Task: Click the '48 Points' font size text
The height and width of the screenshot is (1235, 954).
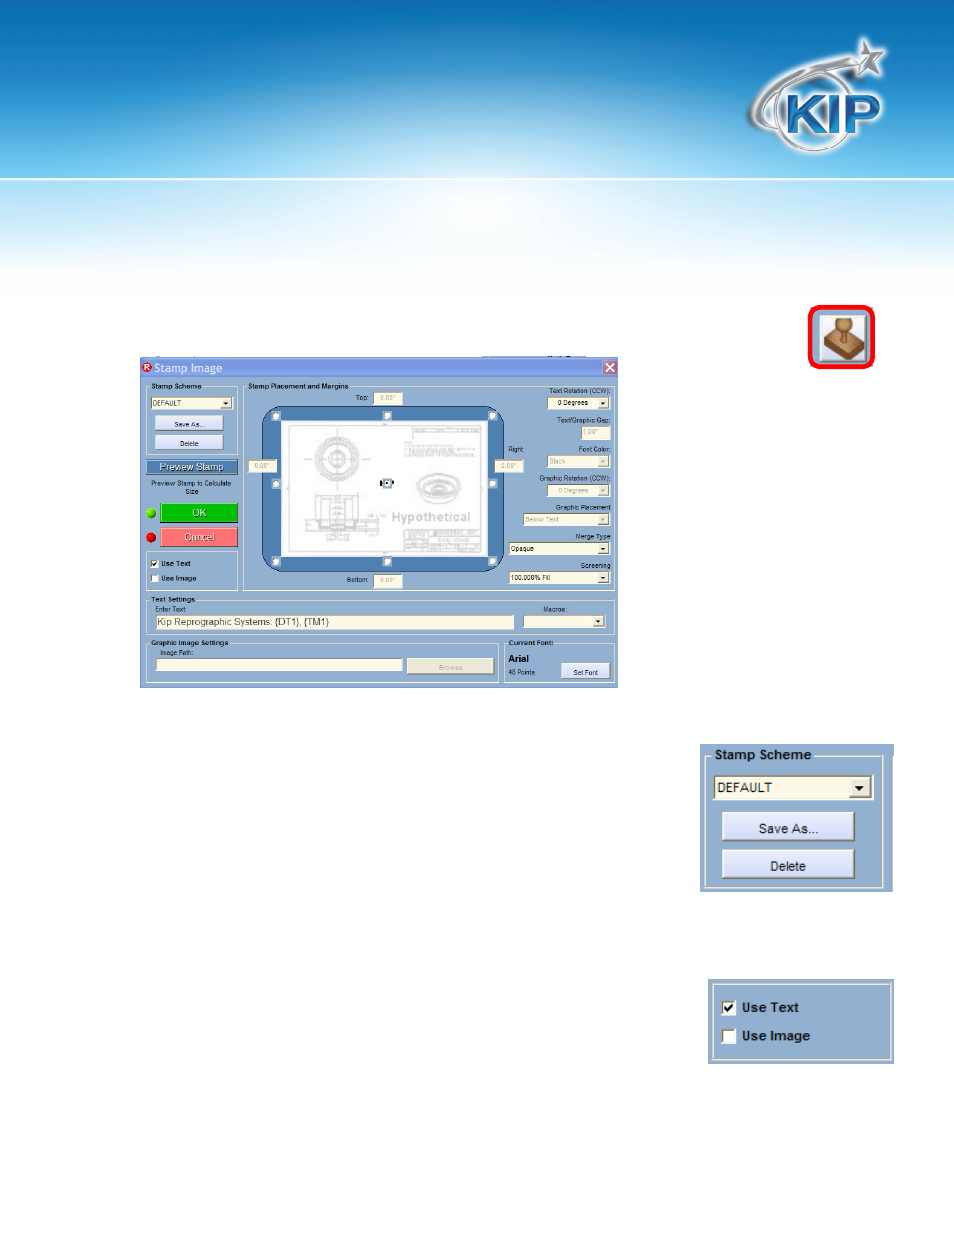Action: tap(521, 672)
